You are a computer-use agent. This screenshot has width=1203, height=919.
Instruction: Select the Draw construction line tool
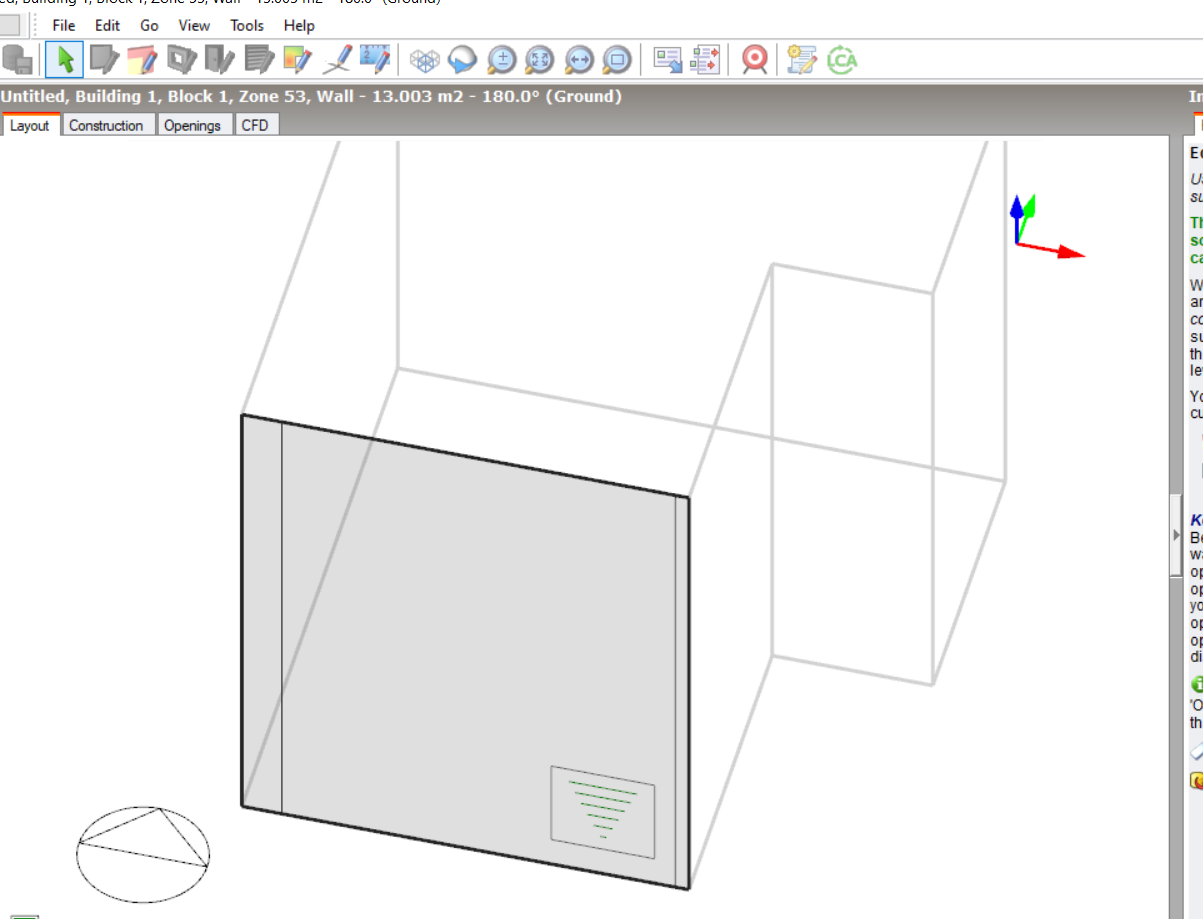pos(337,60)
